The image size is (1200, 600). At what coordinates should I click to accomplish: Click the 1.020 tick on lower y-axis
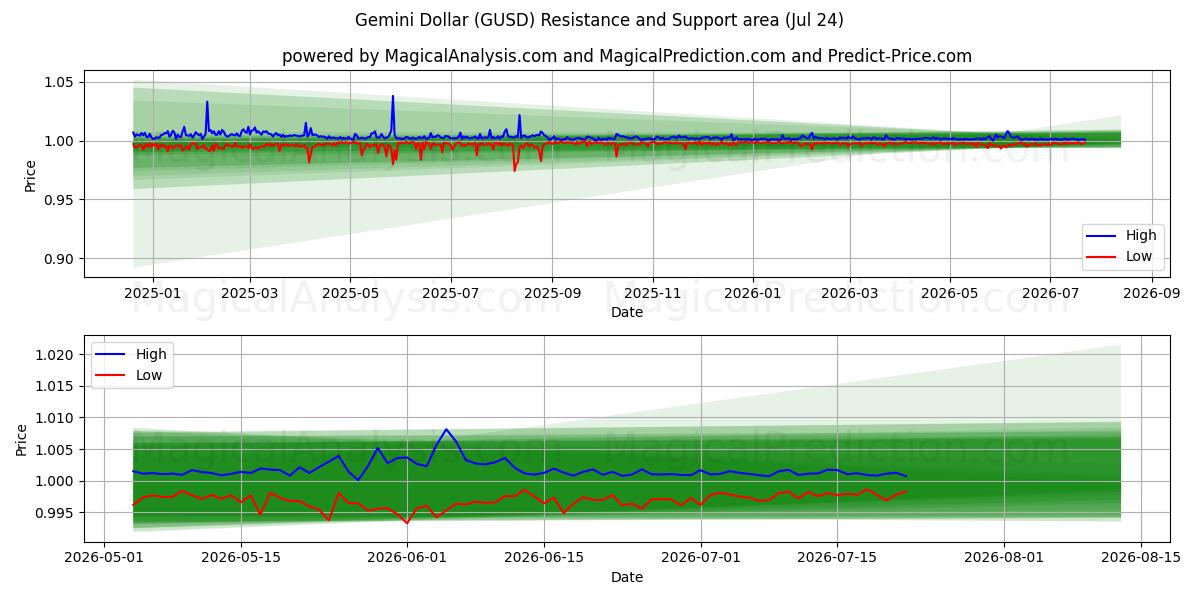tap(55, 355)
